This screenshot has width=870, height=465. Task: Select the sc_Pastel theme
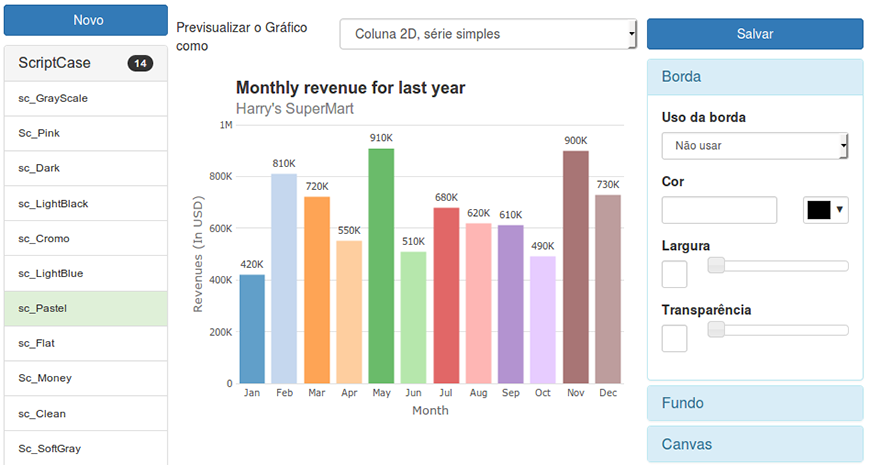click(x=86, y=309)
